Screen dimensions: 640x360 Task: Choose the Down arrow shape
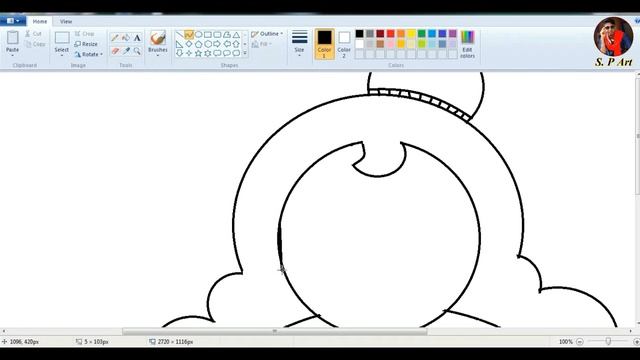pos(180,53)
